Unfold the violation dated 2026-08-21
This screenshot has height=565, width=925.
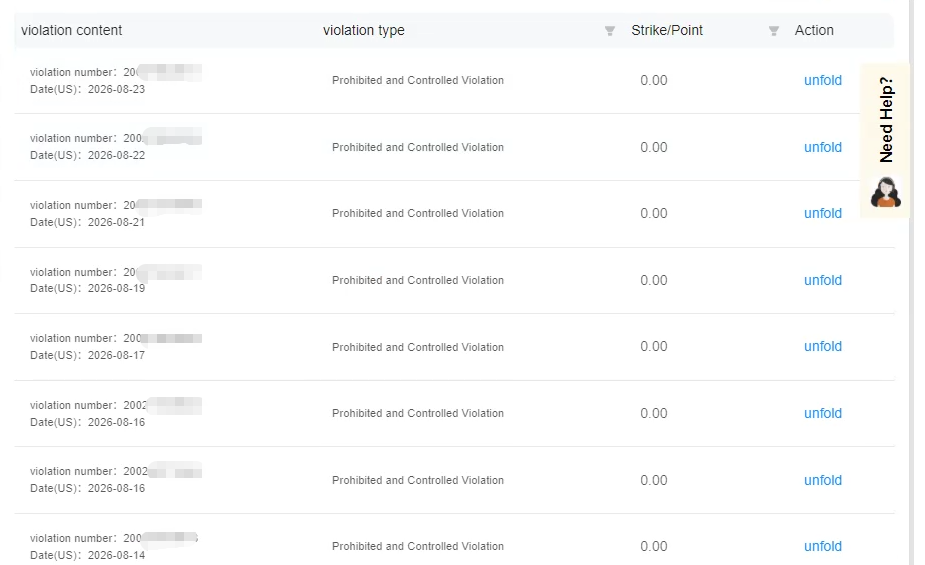pyautogui.click(x=822, y=213)
